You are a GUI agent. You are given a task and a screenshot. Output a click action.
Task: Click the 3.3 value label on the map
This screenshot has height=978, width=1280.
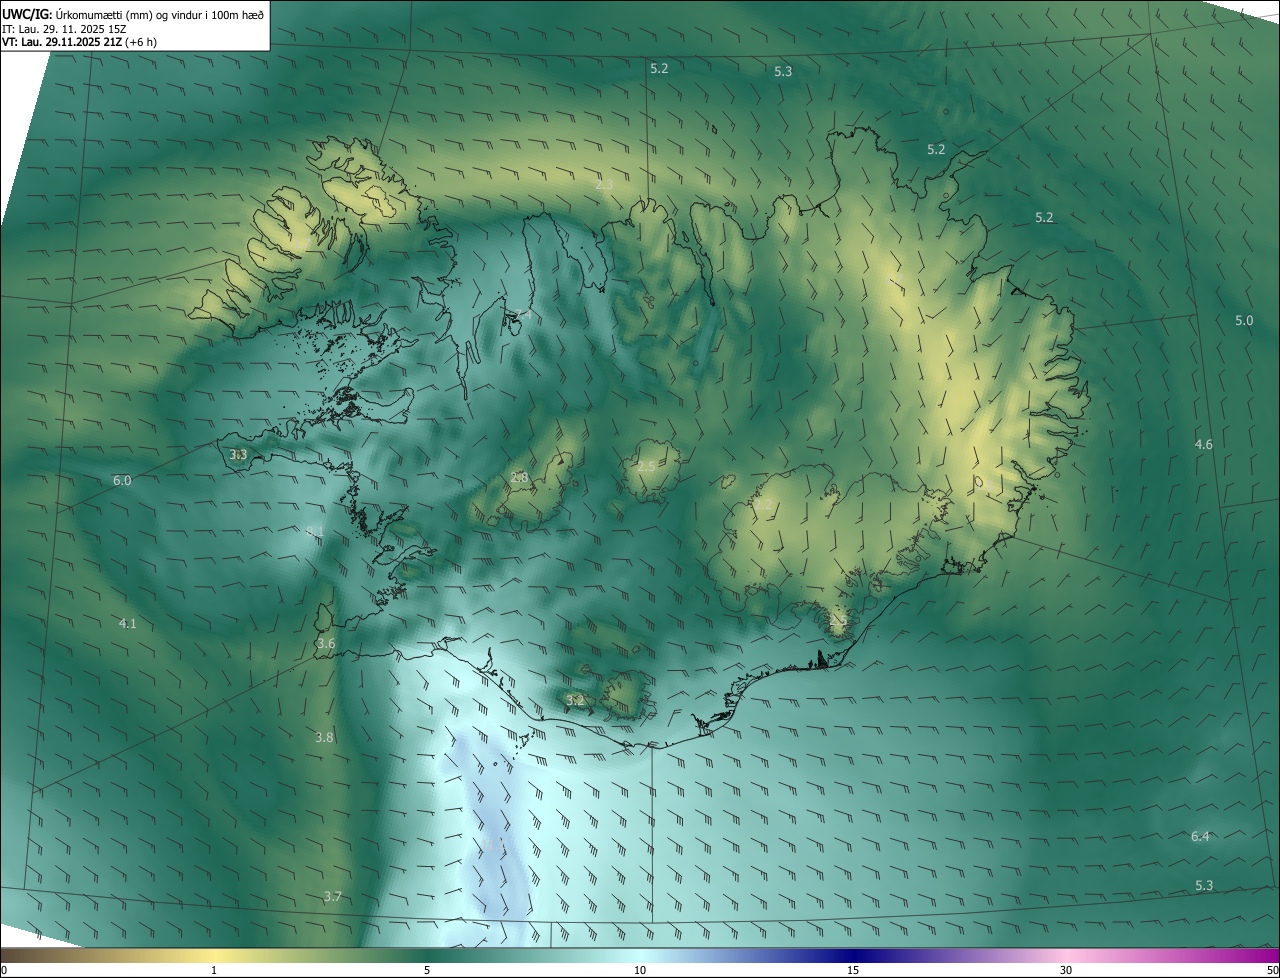(x=238, y=454)
